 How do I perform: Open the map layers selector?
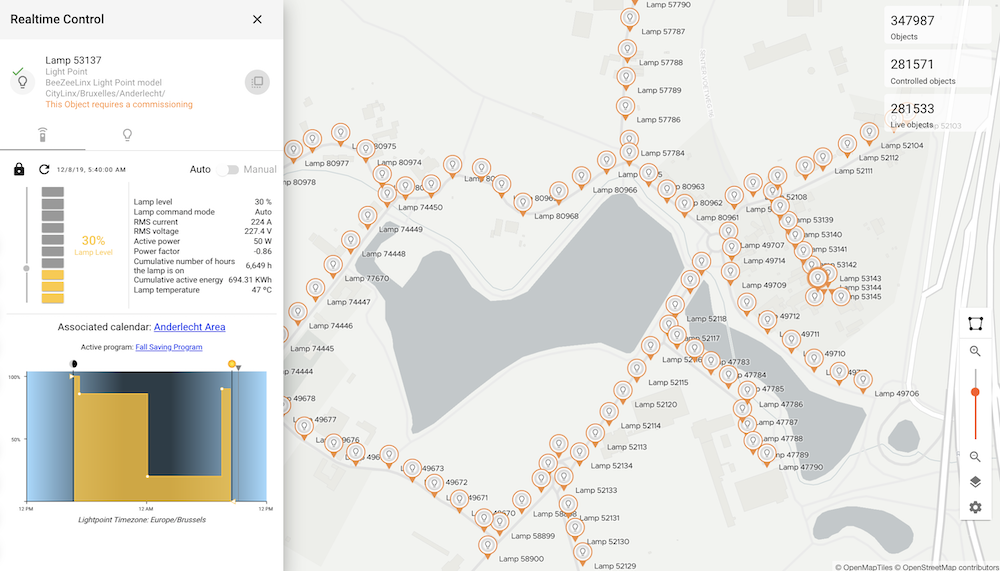[975, 482]
